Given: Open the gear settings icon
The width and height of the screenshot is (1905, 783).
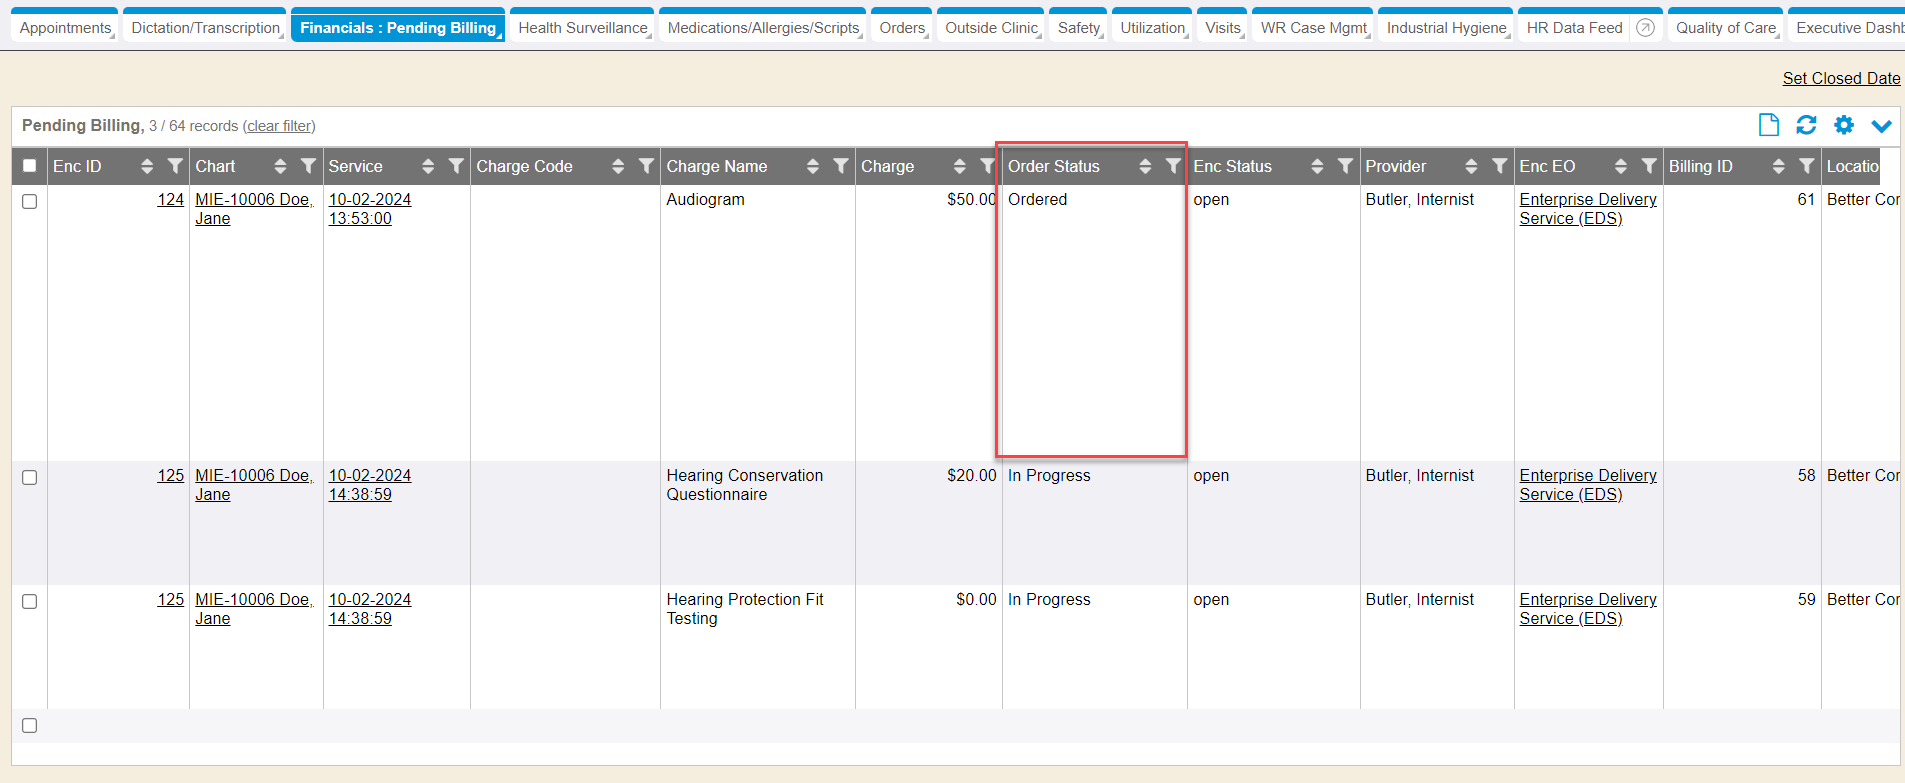Looking at the screenshot, I should coord(1844,125).
